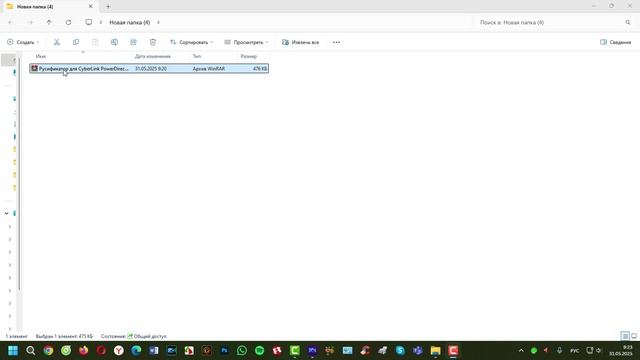Open Opera browser from the taskbar
The width and height of the screenshot is (640, 360).
click(x=101, y=351)
